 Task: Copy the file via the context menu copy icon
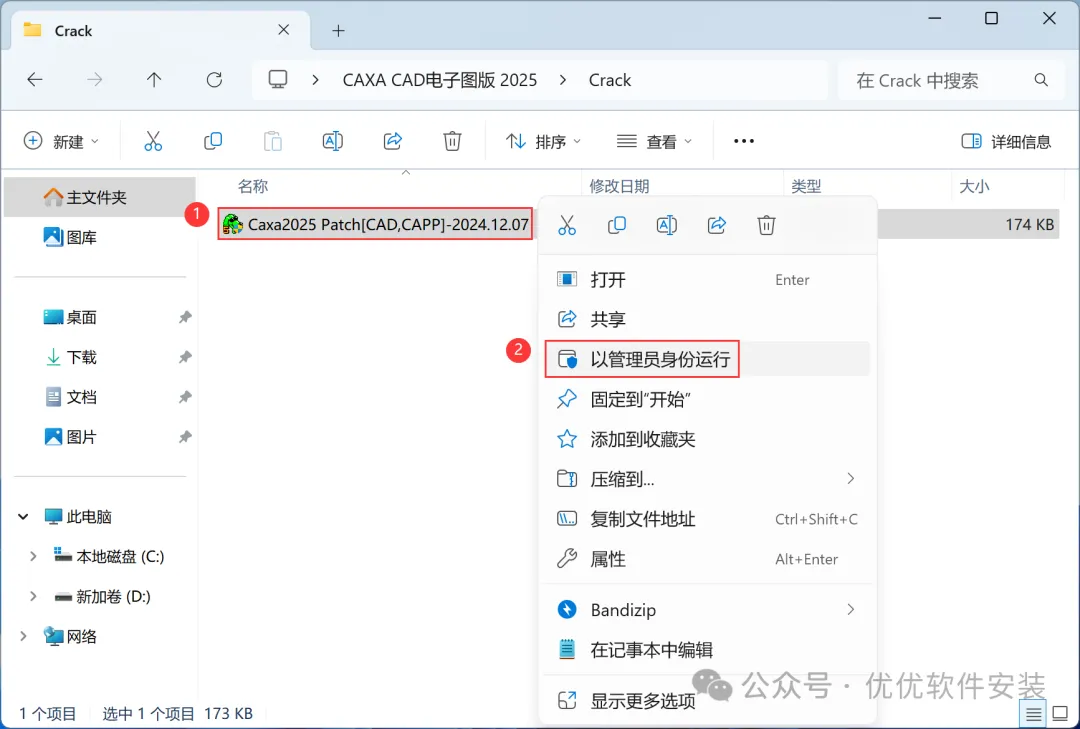616,225
